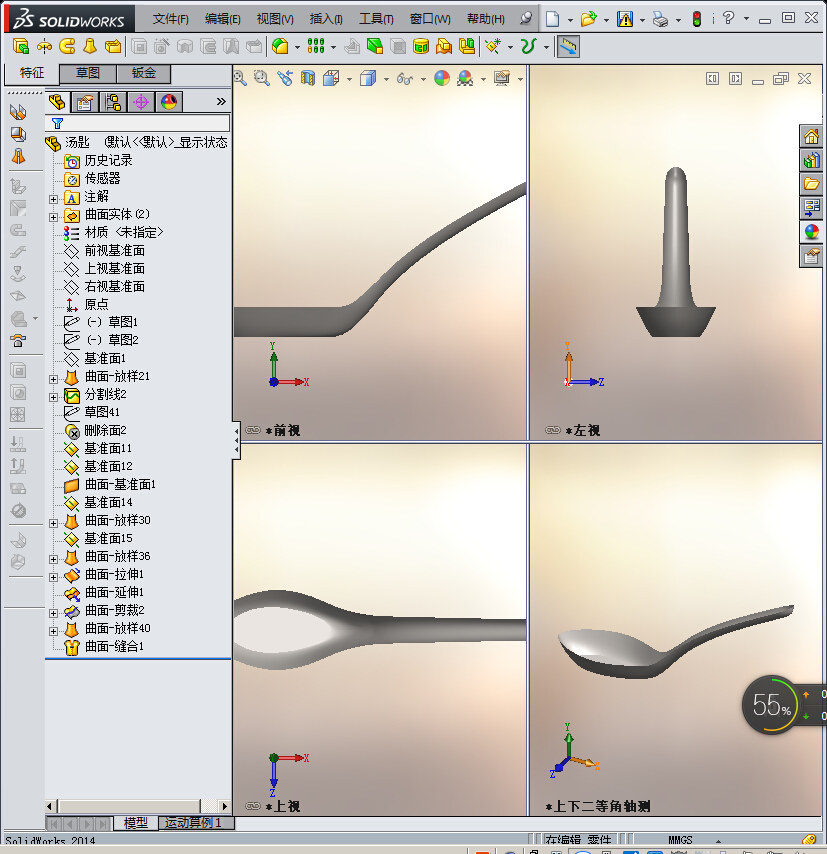Select the Section View icon
Image resolution: width=827 pixels, height=854 pixels.
tap(308, 78)
